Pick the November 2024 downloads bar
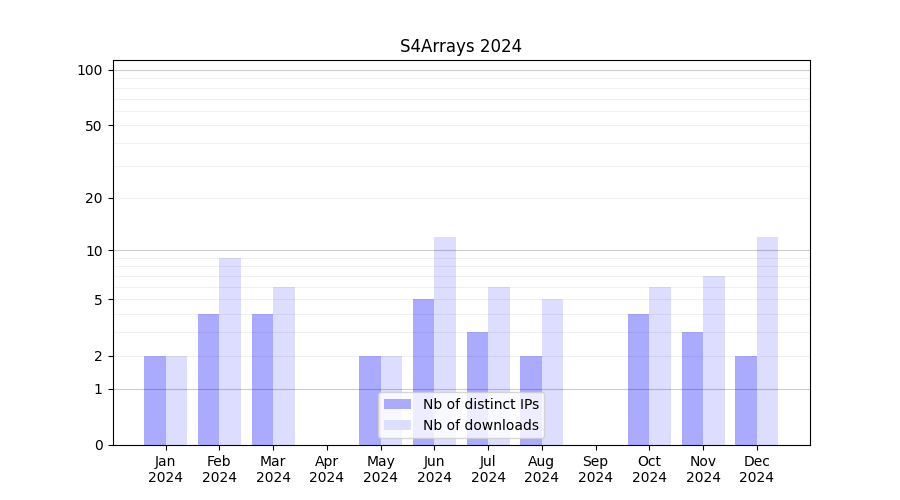The height and width of the screenshot is (500, 900). point(714,360)
